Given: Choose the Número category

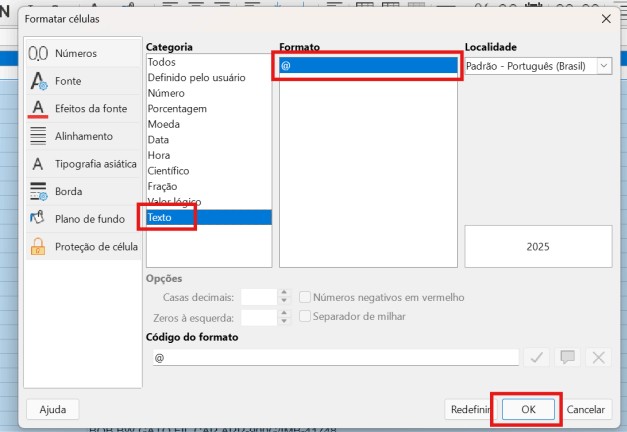Looking at the screenshot, I should click(x=209, y=93).
